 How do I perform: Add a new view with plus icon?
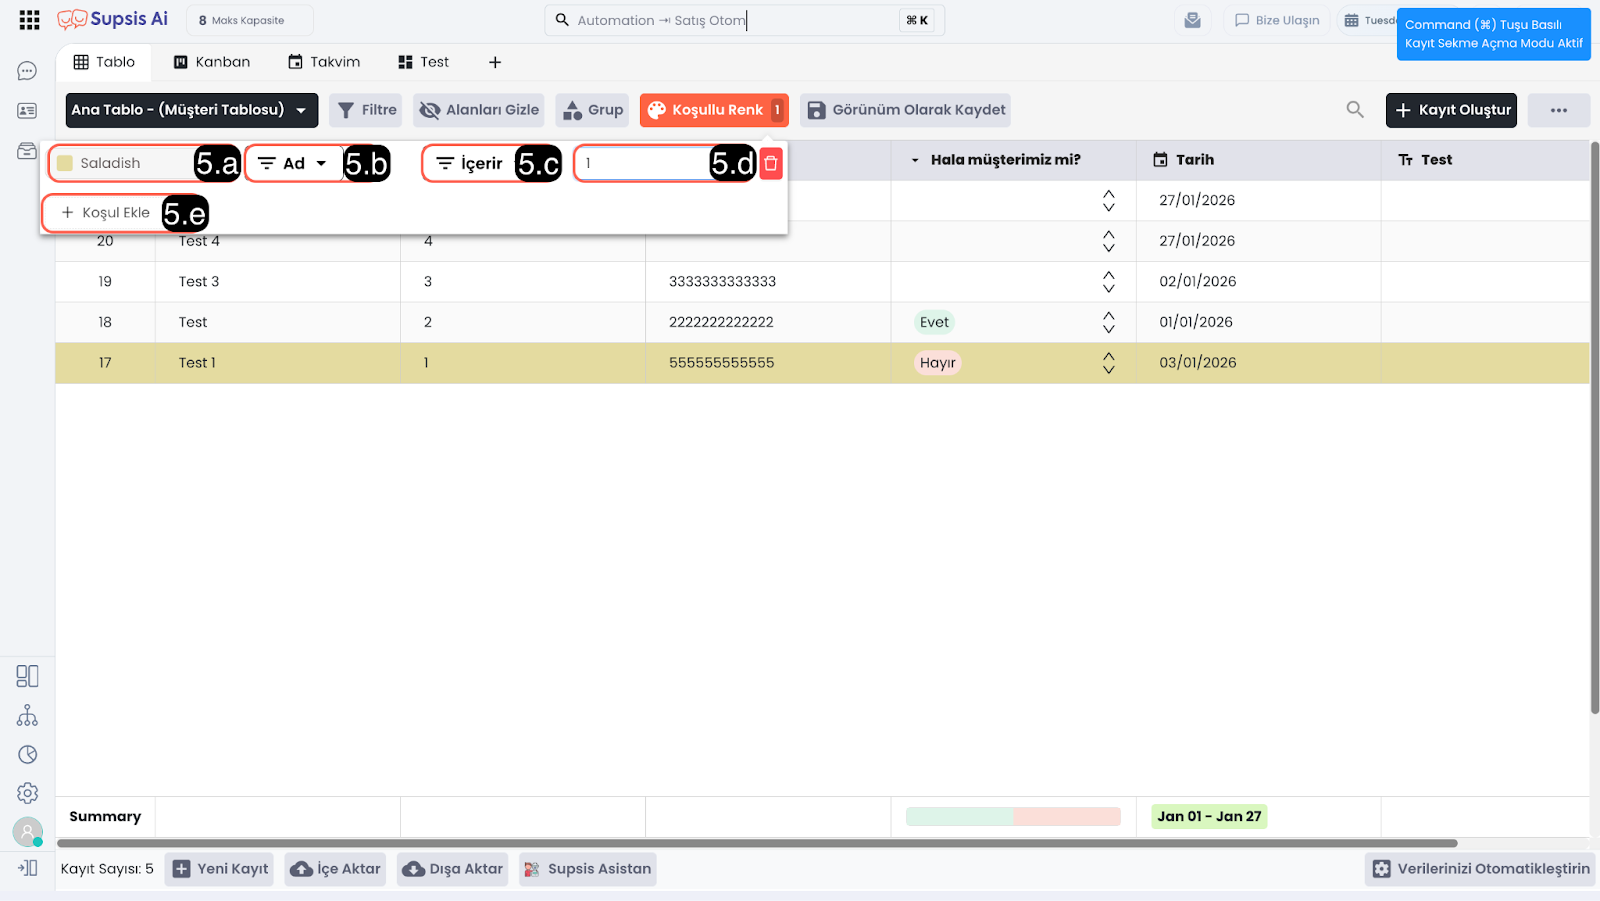click(x=495, y=62)
